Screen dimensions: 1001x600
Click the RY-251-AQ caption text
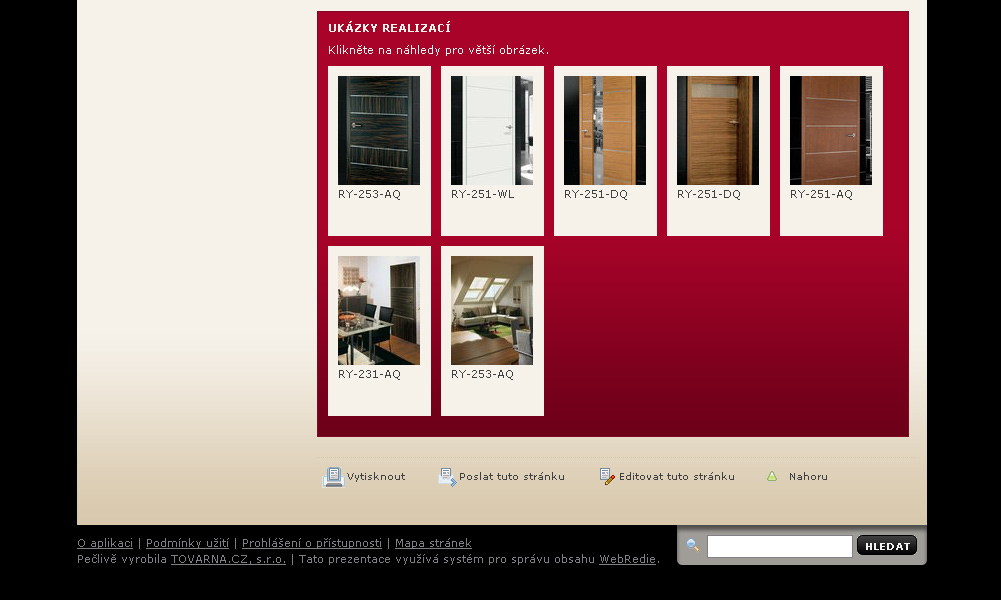822,194
